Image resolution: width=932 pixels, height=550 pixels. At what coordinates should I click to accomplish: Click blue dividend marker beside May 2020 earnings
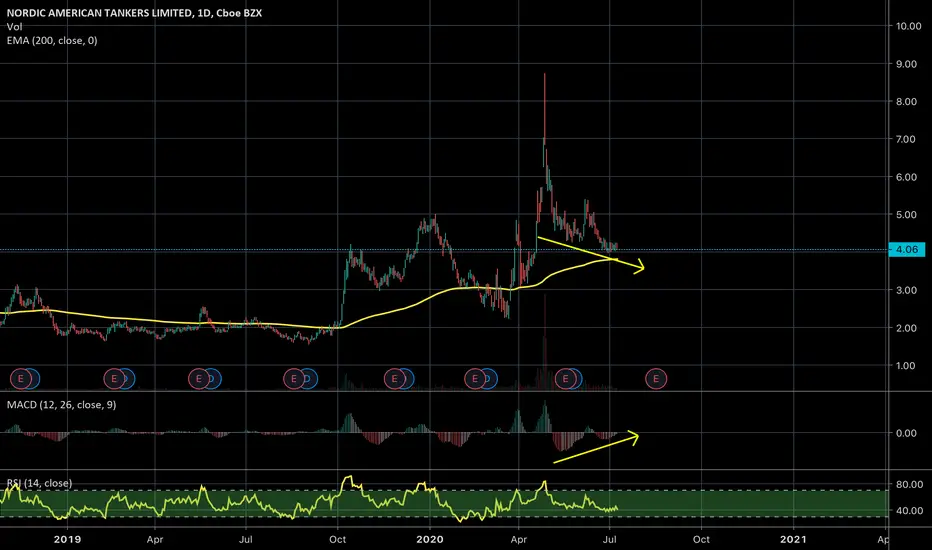pos(578,379)
